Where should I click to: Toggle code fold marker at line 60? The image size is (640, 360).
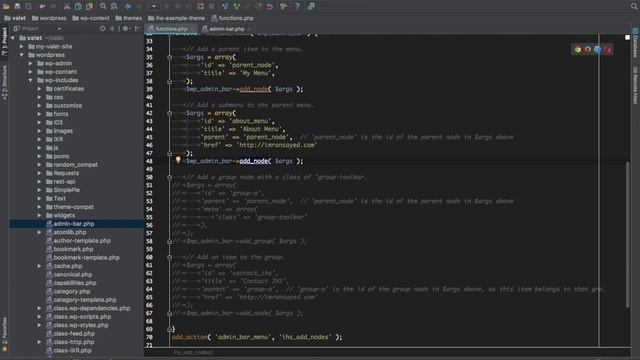point(169,257)
